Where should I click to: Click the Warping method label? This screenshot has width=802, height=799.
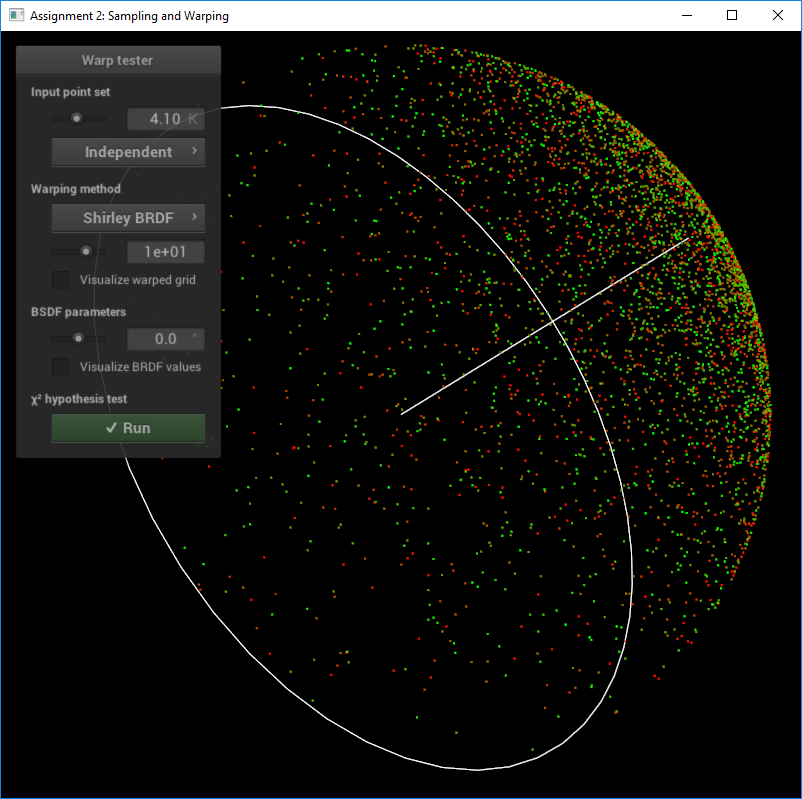pyautogui.click(x=76, y=189)
